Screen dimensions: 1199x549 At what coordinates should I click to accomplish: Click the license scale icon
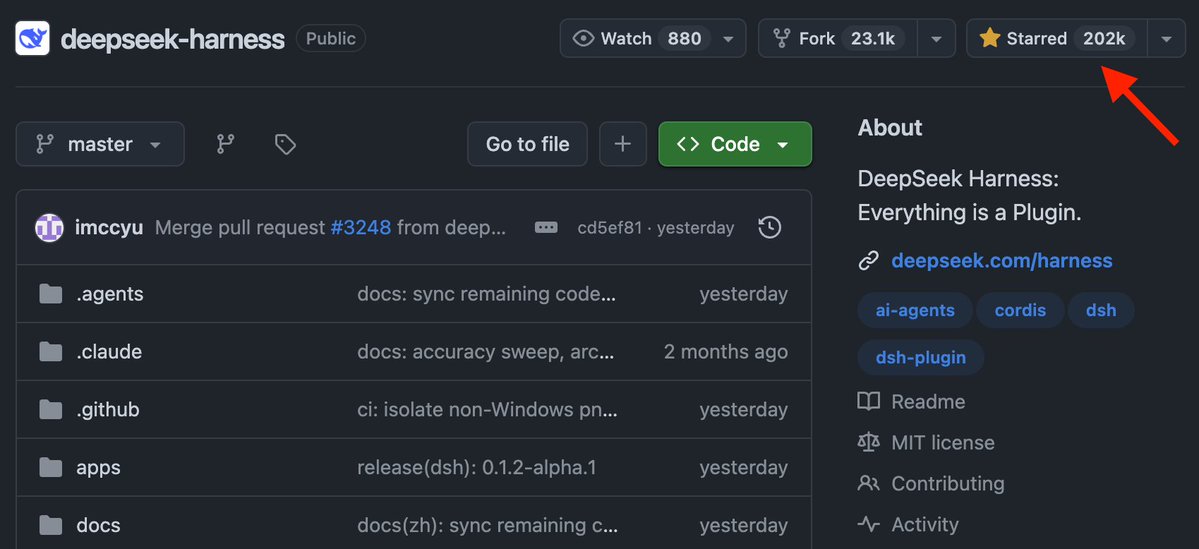[x=869, y=443]
